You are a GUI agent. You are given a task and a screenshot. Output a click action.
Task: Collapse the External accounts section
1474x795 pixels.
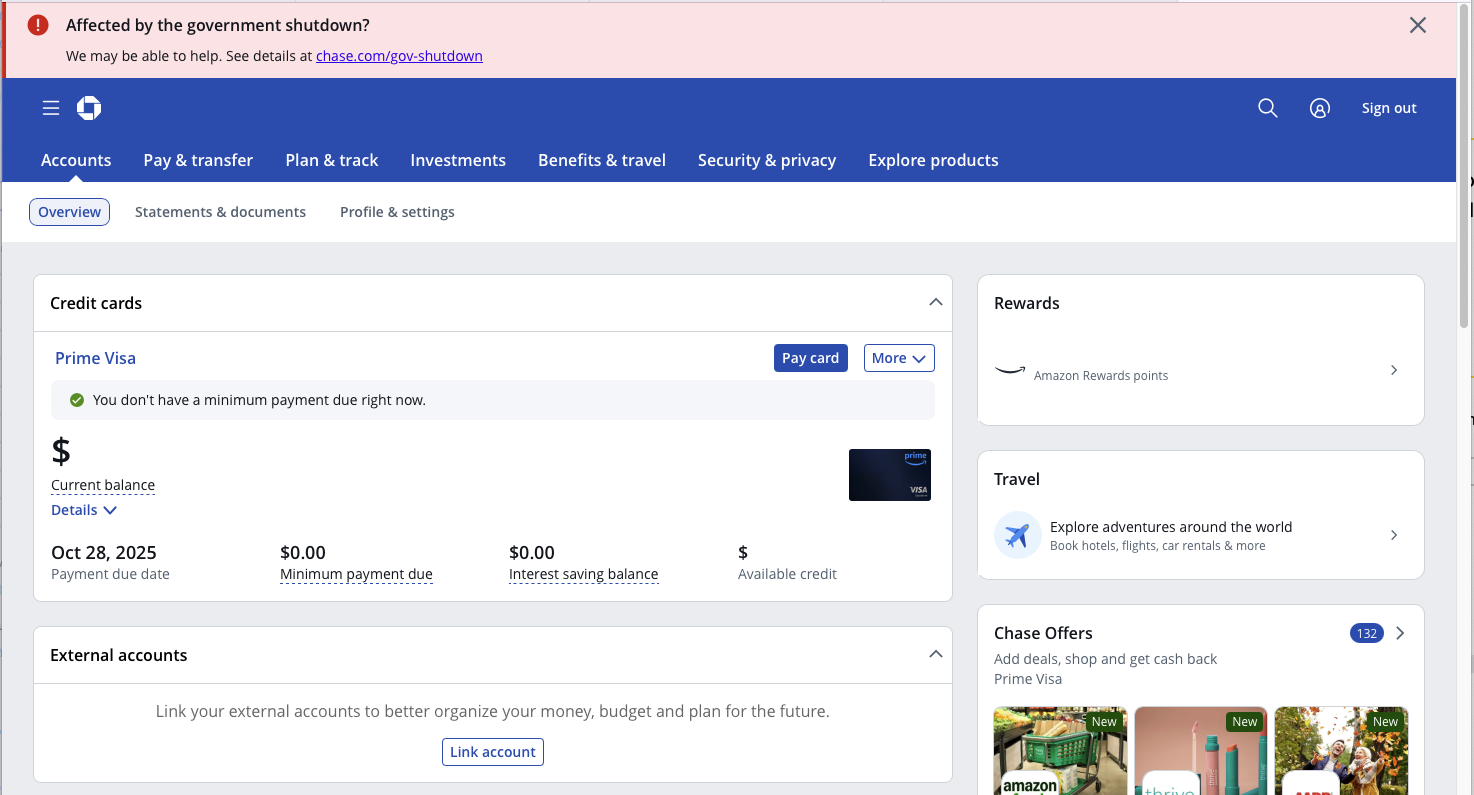coord(935,654)
